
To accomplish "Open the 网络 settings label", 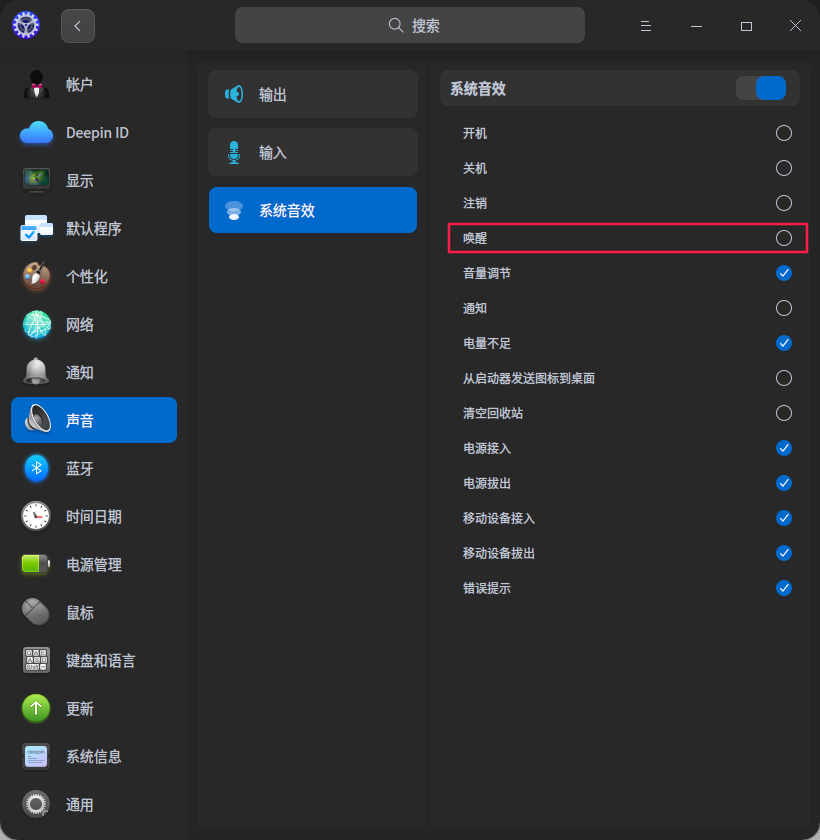I will click(x=80, y=325).
